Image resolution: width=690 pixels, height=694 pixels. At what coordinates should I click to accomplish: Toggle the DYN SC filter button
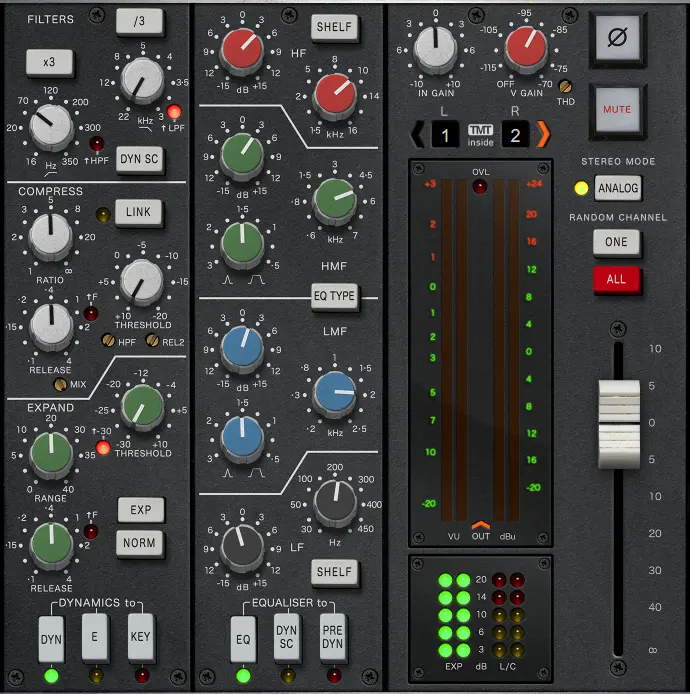[139, 159]
